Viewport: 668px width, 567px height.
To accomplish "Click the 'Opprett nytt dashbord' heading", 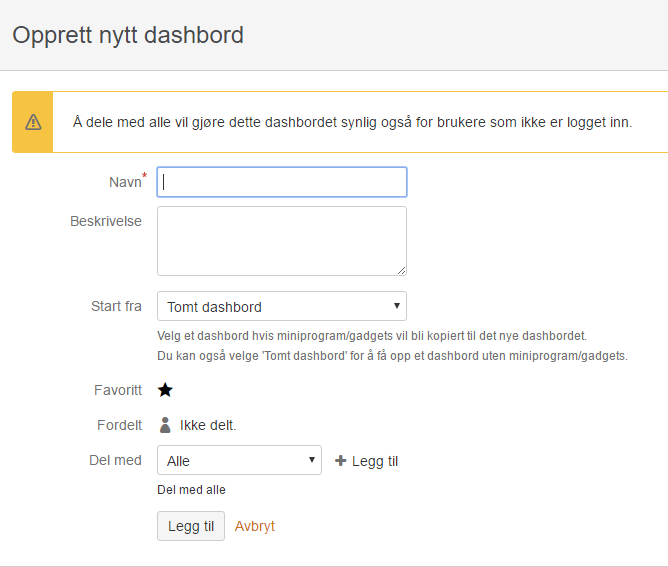I will 128,35.
